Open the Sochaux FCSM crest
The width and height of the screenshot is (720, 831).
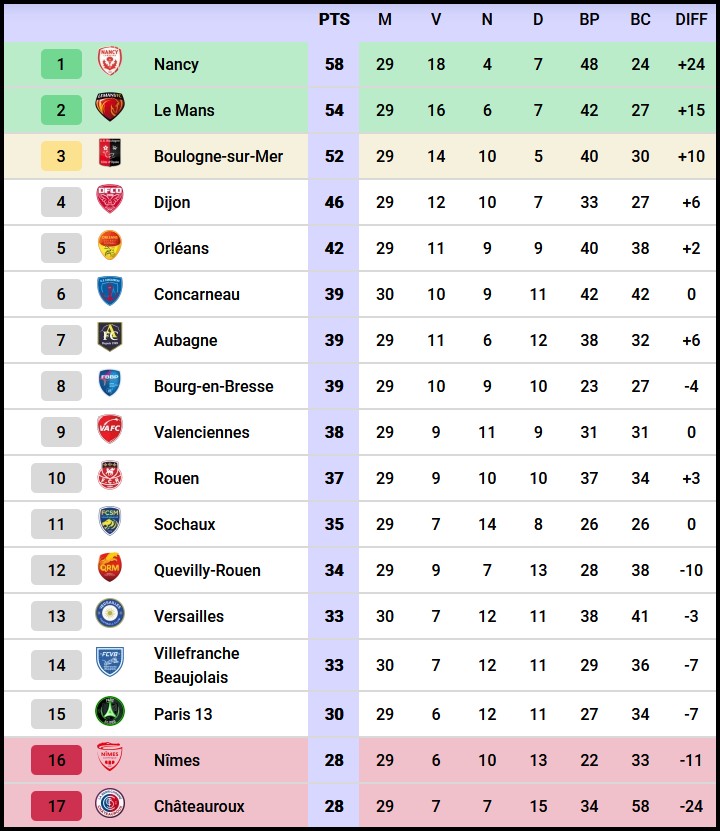tap(109, 524)
